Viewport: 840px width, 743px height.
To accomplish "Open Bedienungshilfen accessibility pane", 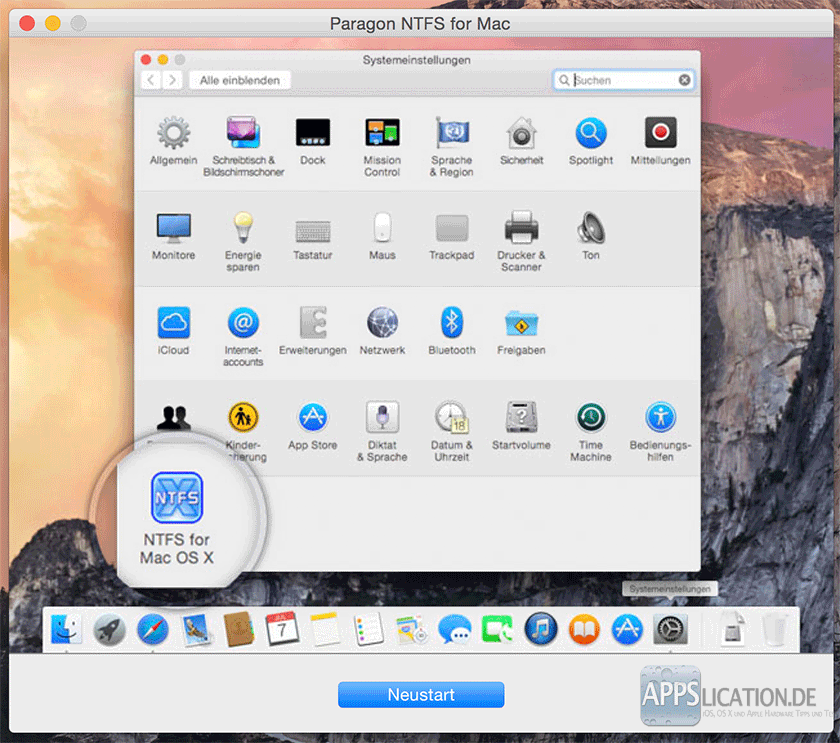I will point(661,431).
